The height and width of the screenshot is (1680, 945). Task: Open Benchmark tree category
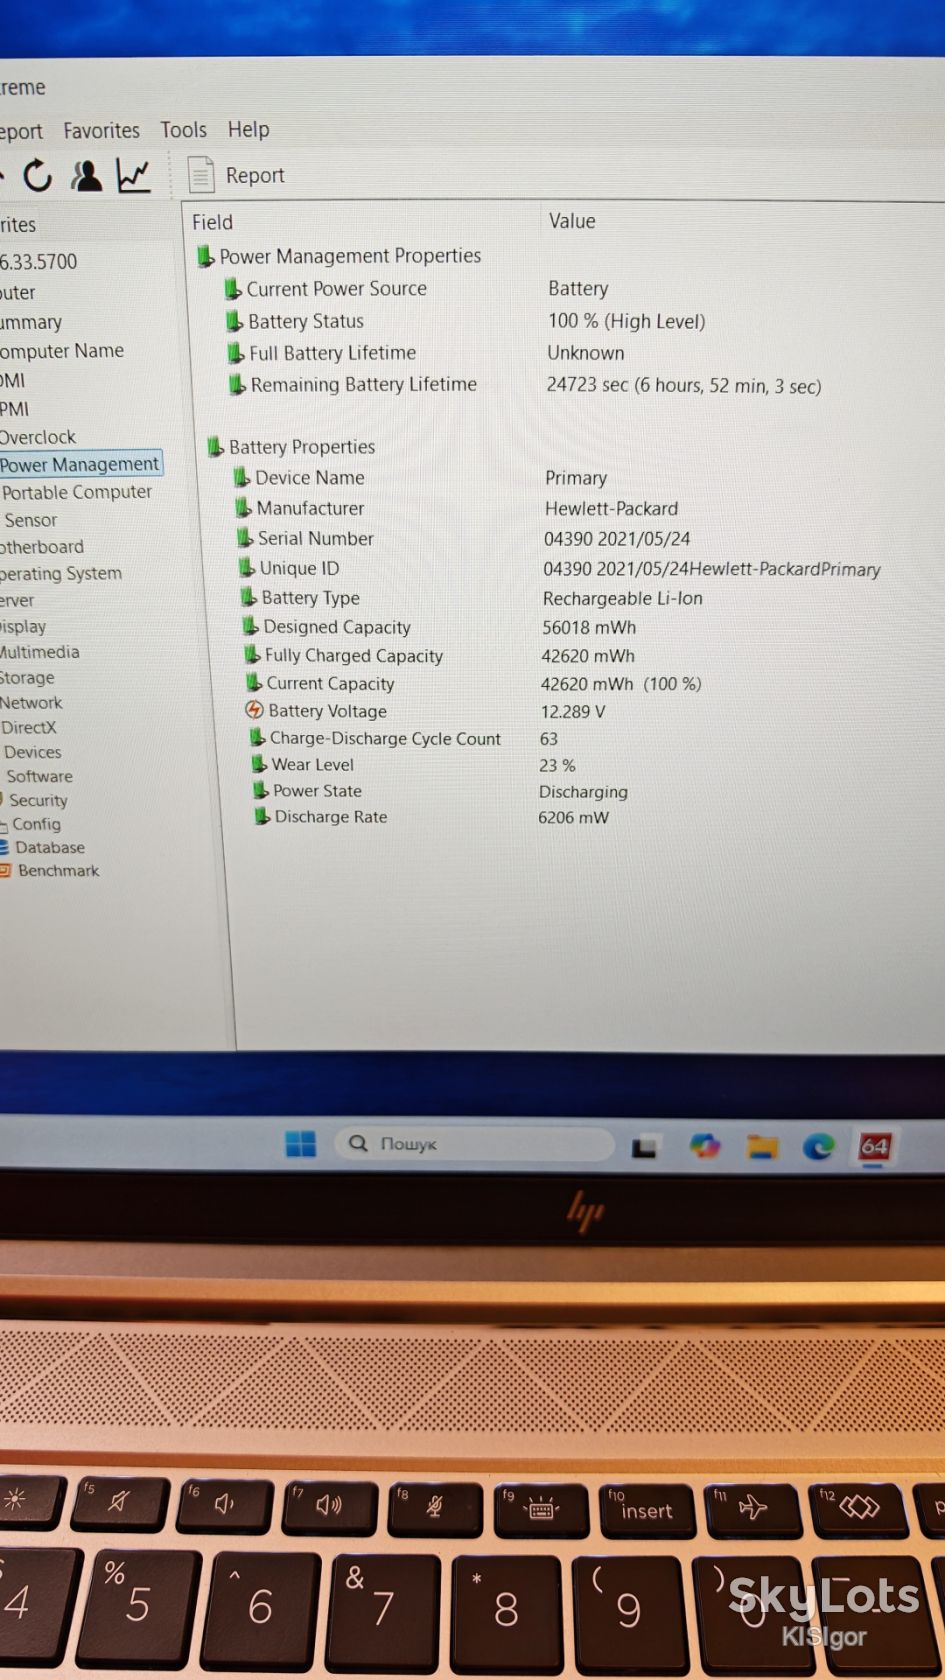click(x=58, y=871)
